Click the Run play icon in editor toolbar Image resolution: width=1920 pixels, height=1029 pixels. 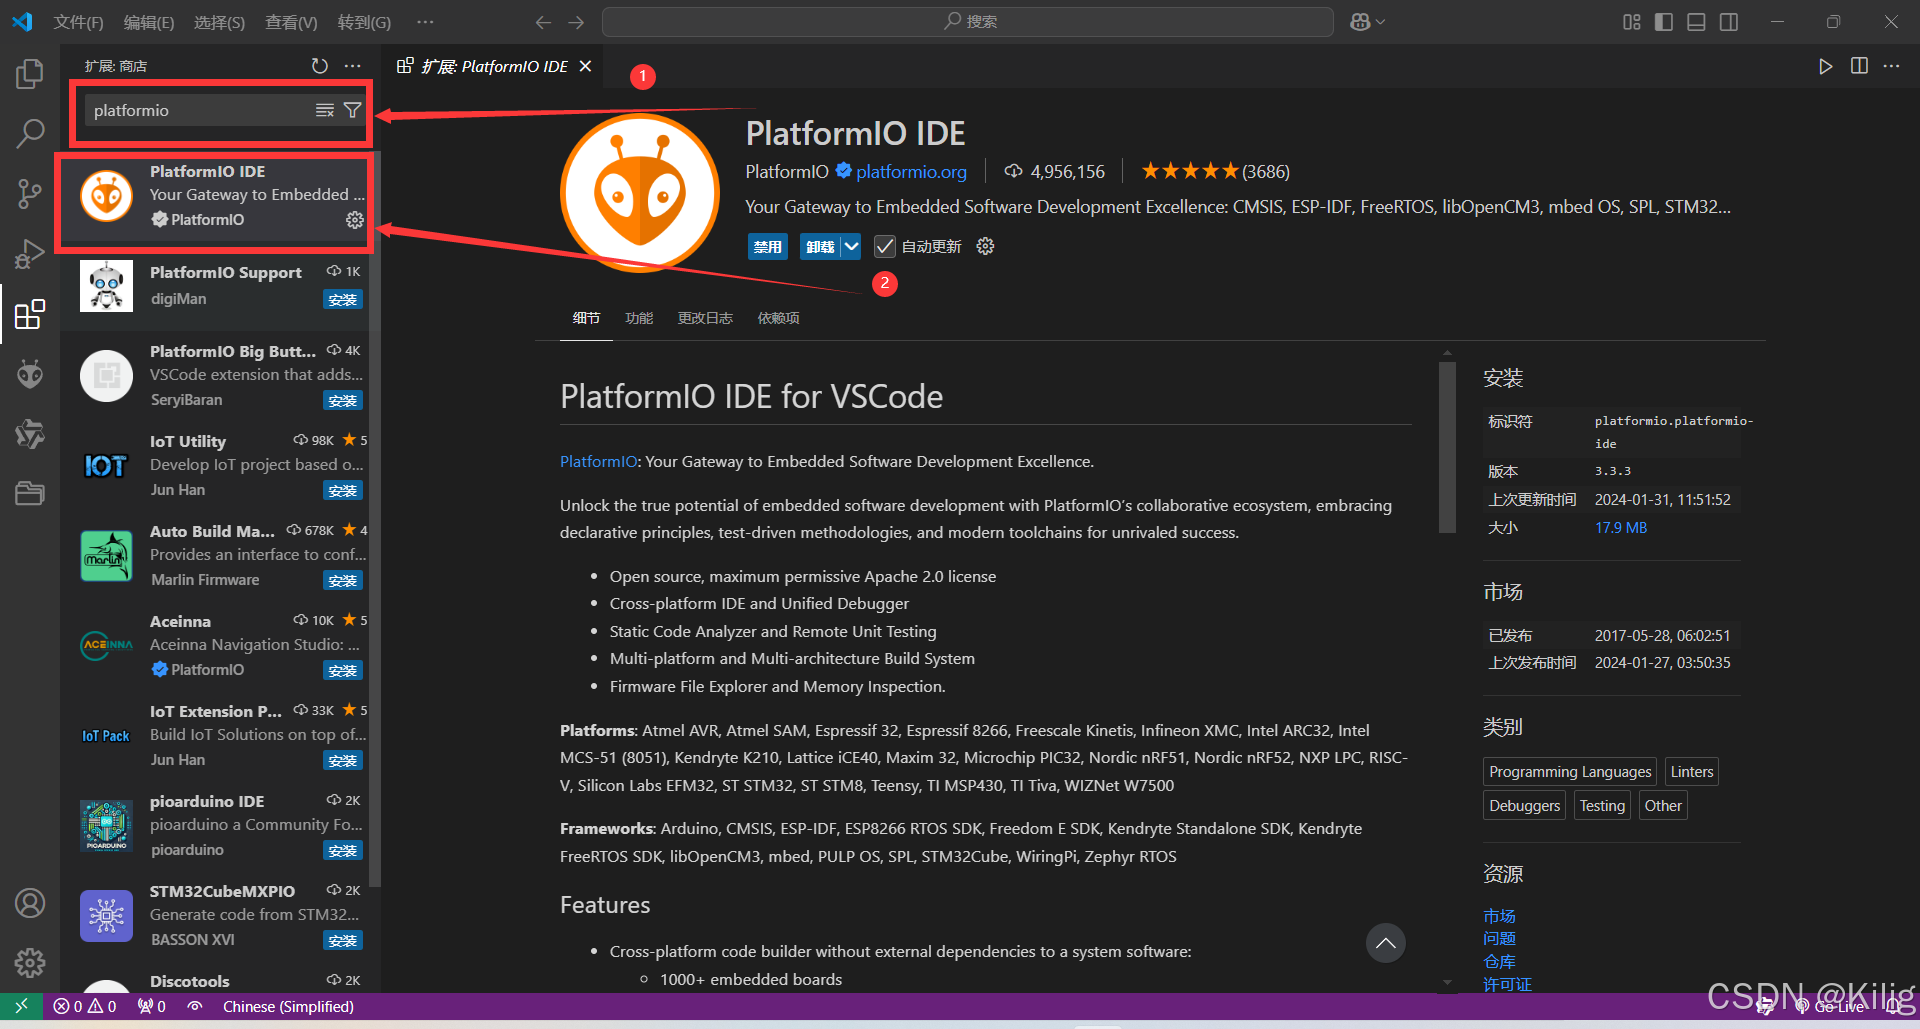[1826, 66]
